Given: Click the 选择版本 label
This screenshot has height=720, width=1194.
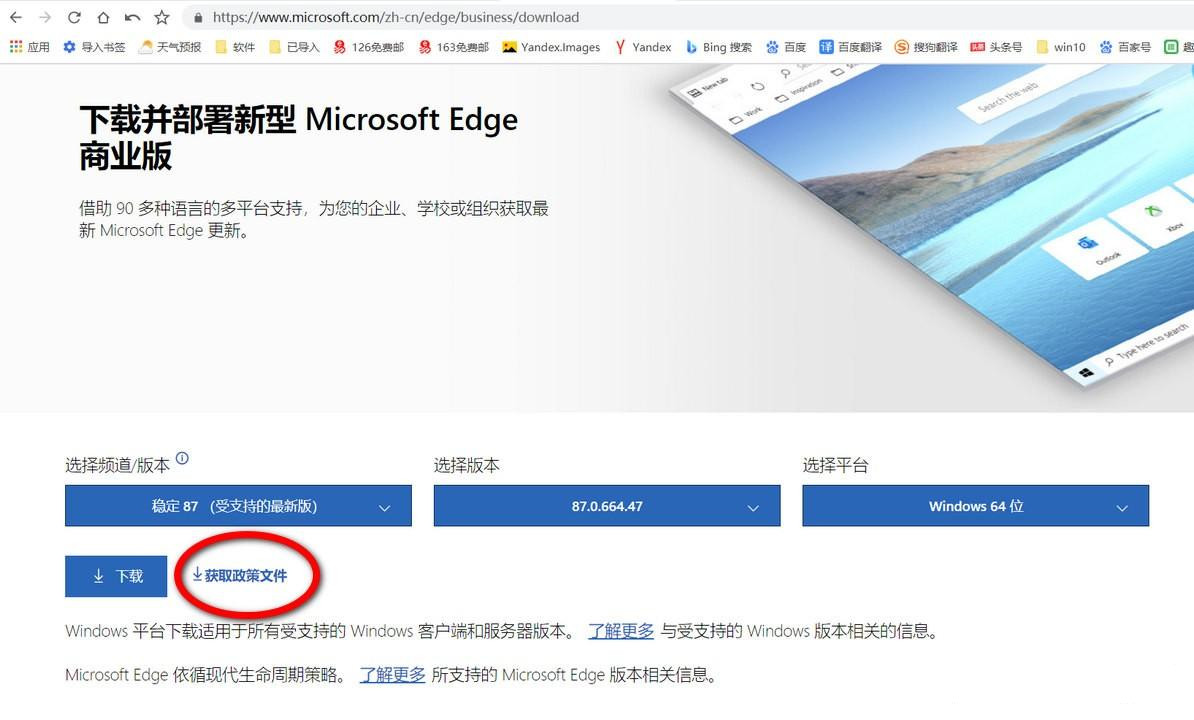Looking at the screenshot, I should (467, 466).
